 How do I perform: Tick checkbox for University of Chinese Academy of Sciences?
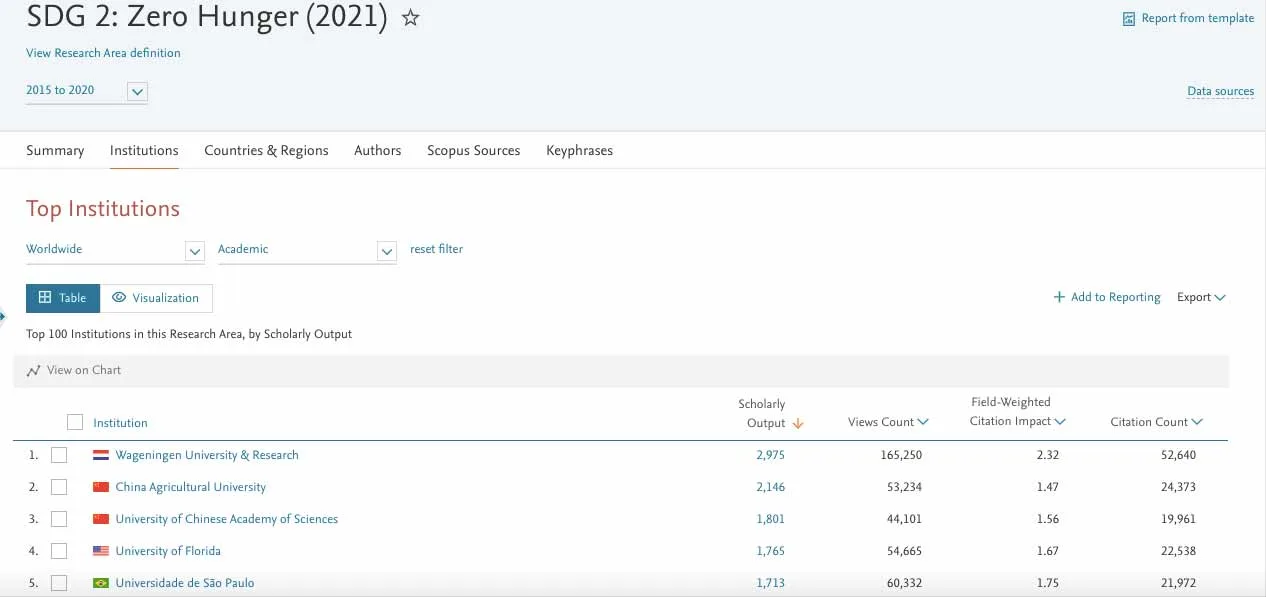pyautogui.click(x=59, y=519)
